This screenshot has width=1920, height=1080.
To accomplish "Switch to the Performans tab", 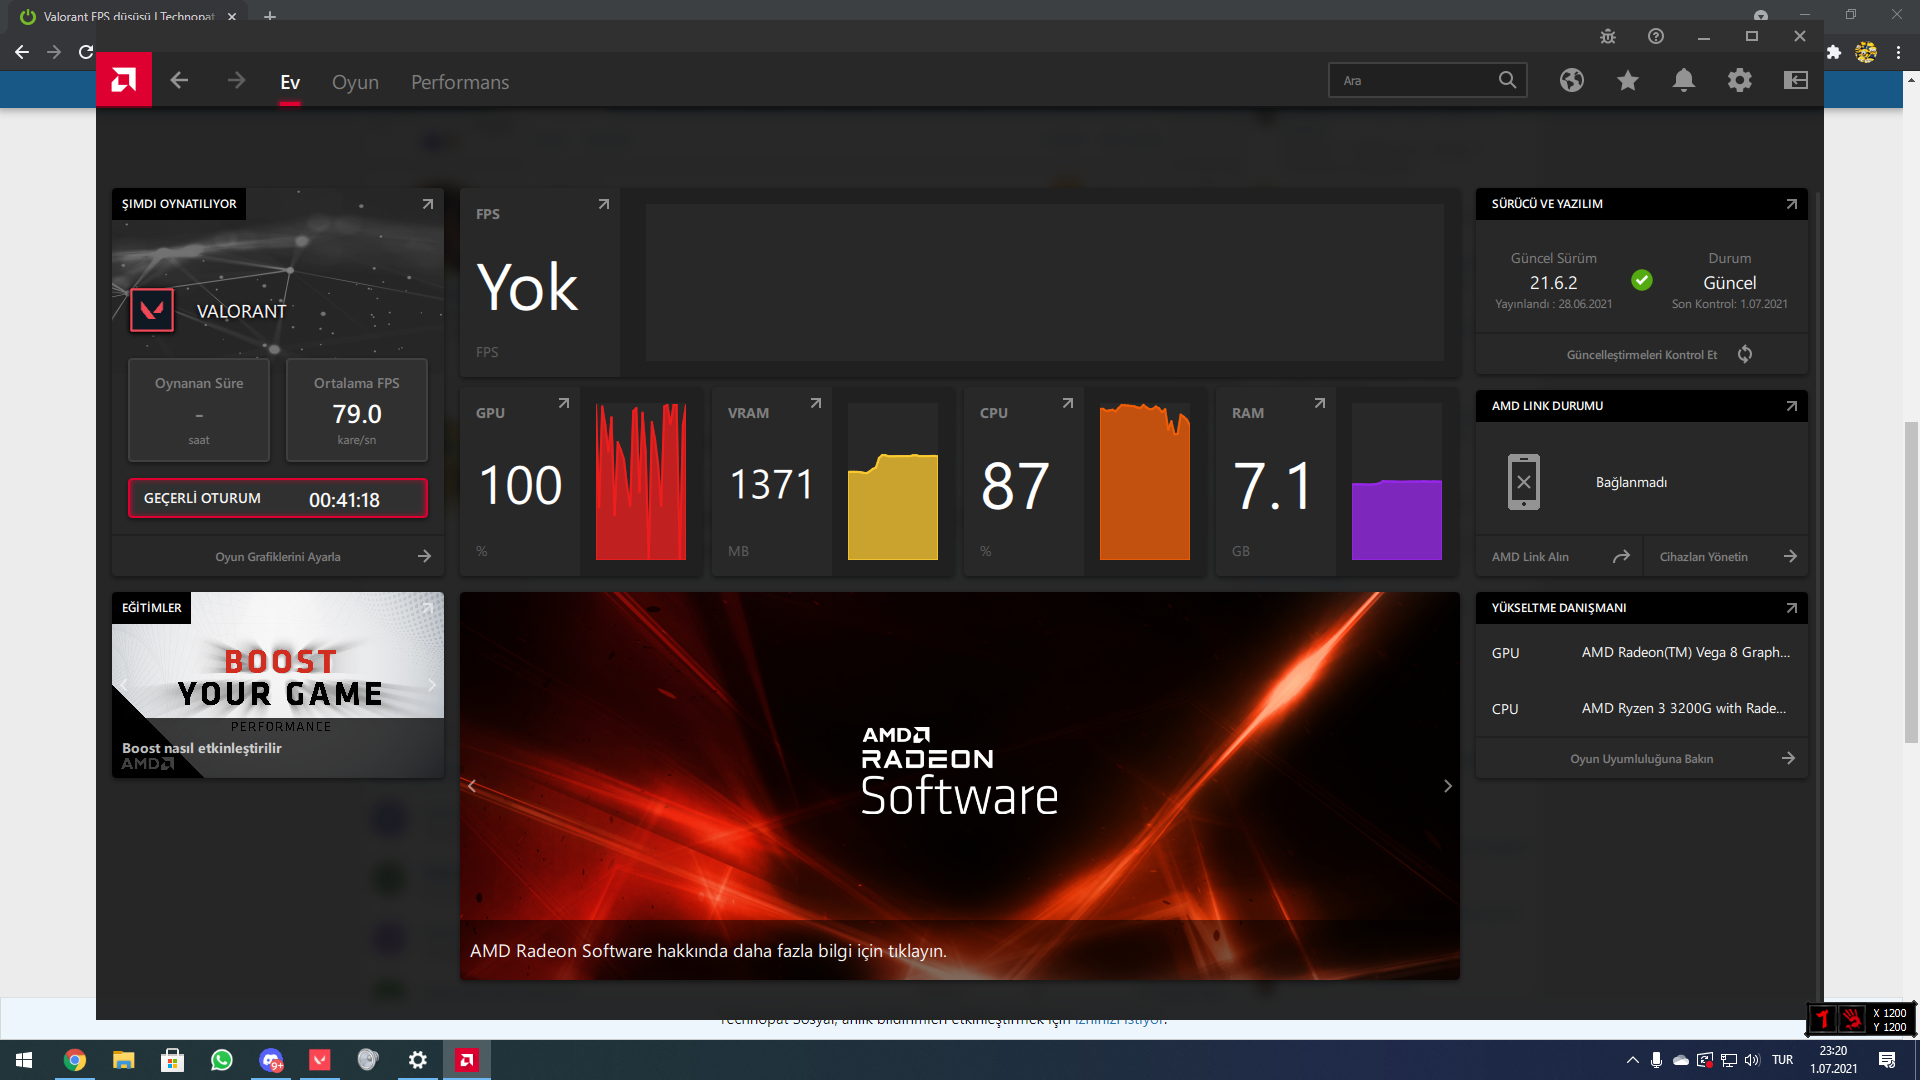I will pos(460,82).
